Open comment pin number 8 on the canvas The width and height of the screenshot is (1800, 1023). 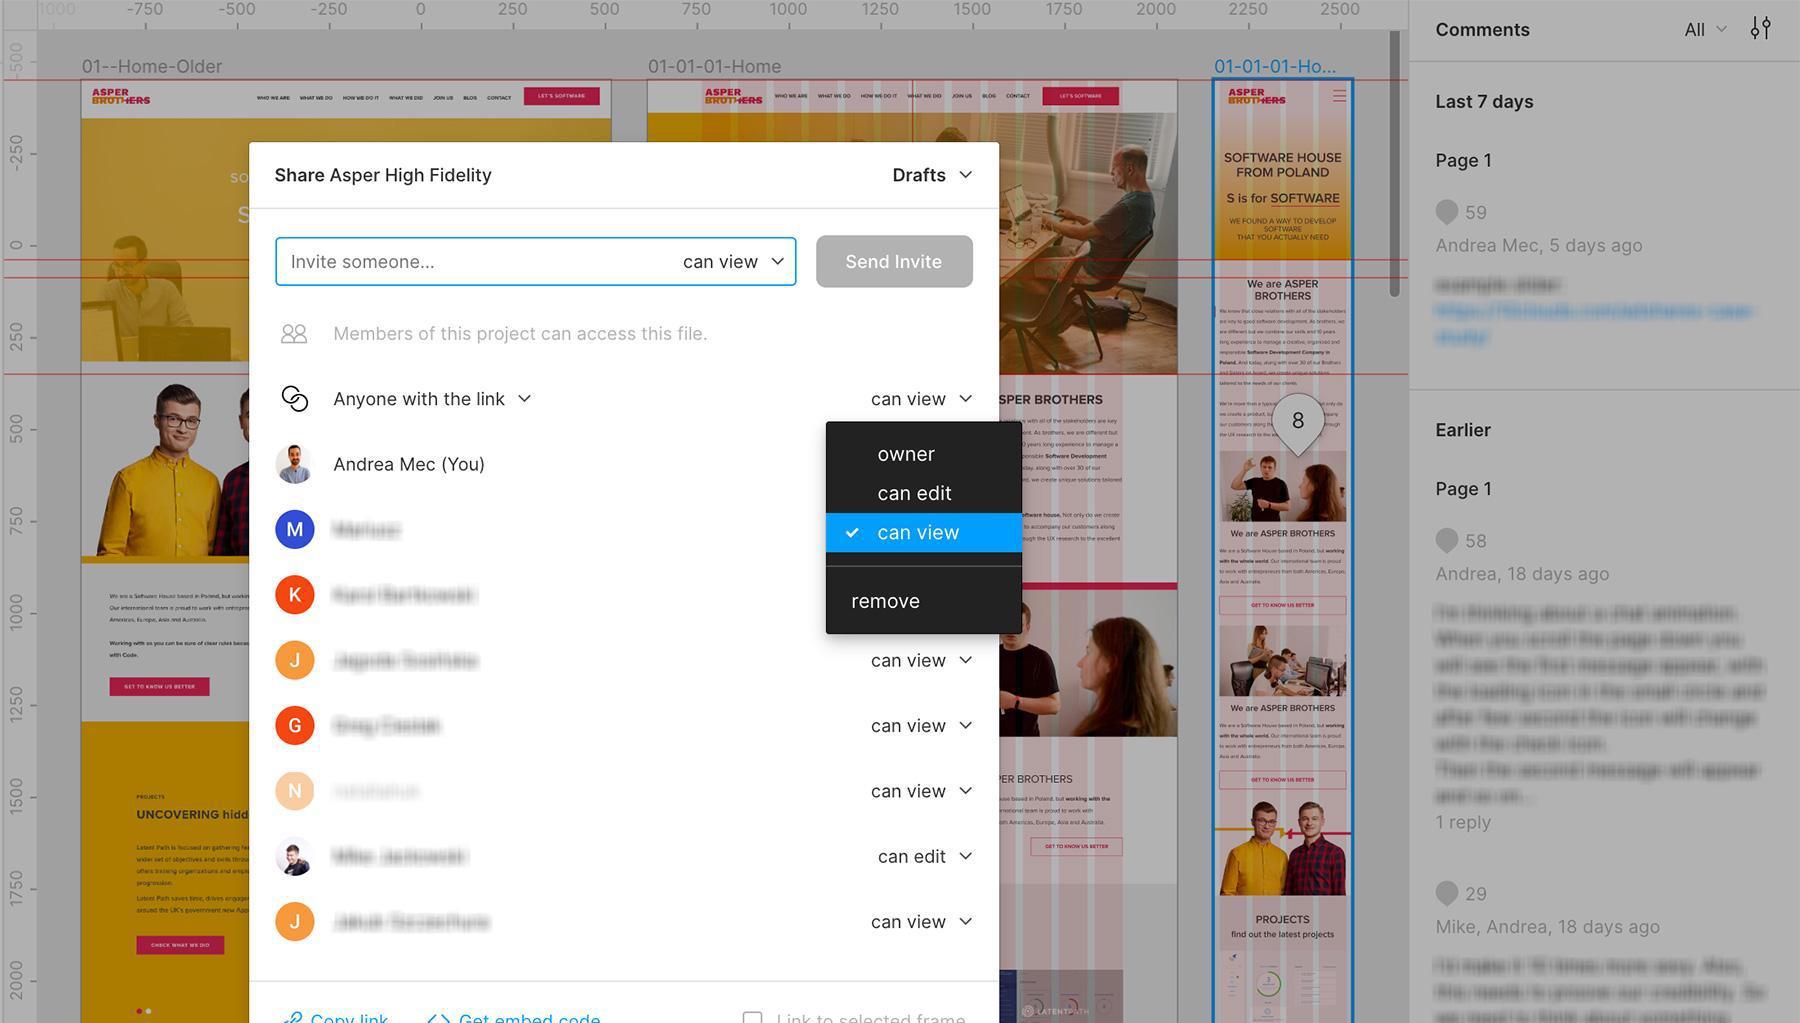tap(1297, 421)
